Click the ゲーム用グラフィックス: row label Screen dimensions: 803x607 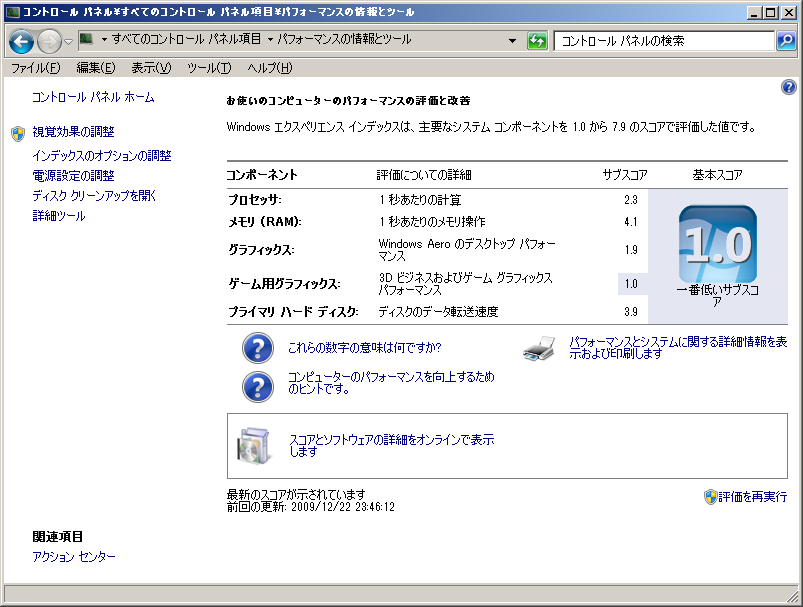click(284, 284)
